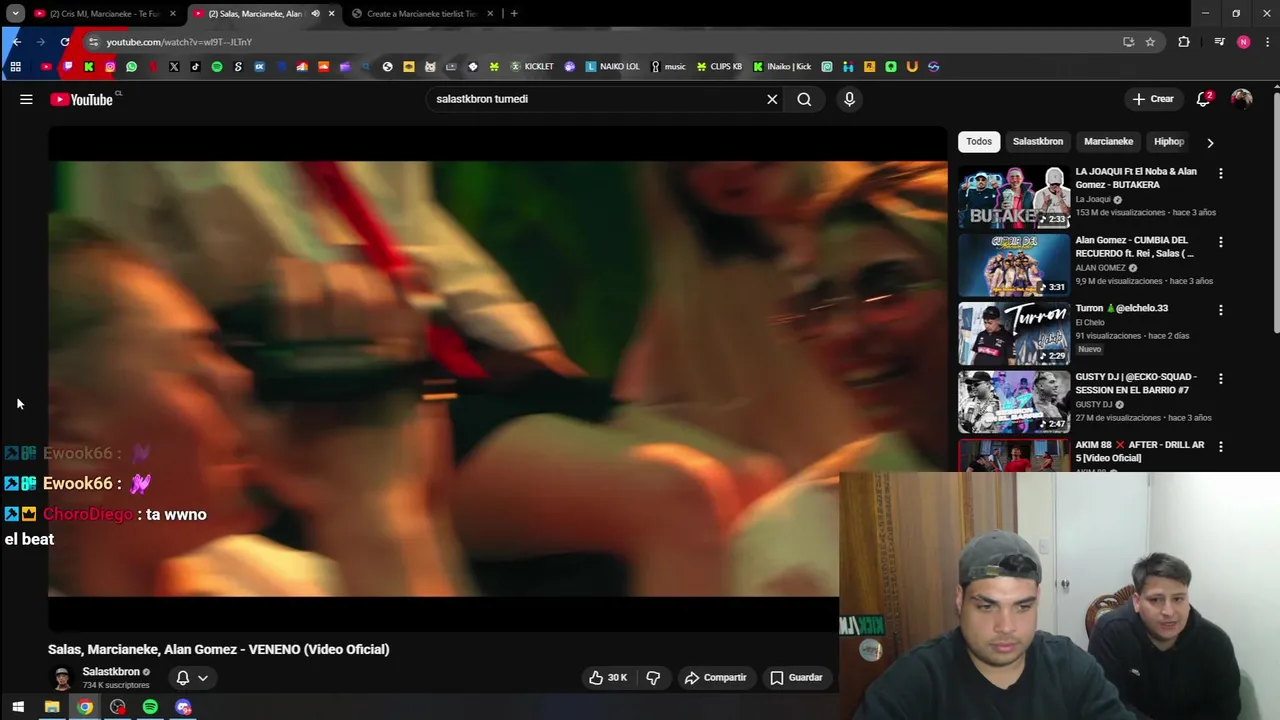Open the Chrome tab search dropdown
The image size is (1280, 720).
coord(15,14)
